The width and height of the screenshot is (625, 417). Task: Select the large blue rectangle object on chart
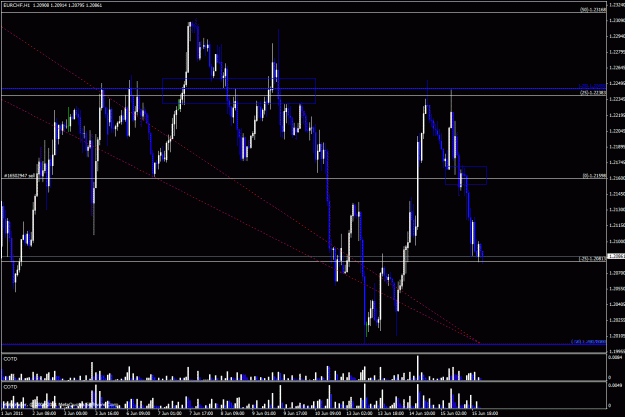[x=239, y=91]
